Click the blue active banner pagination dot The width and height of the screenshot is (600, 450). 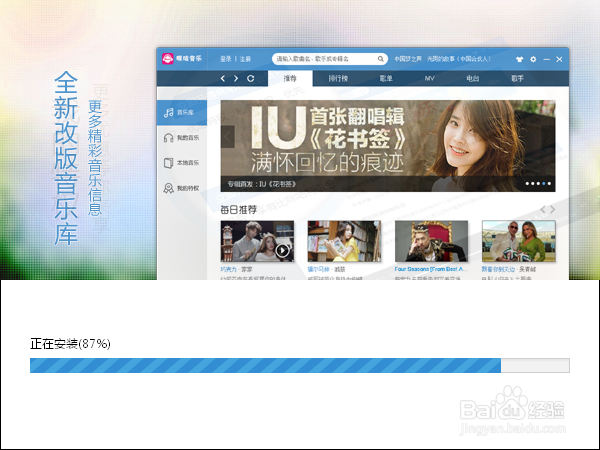544,184
